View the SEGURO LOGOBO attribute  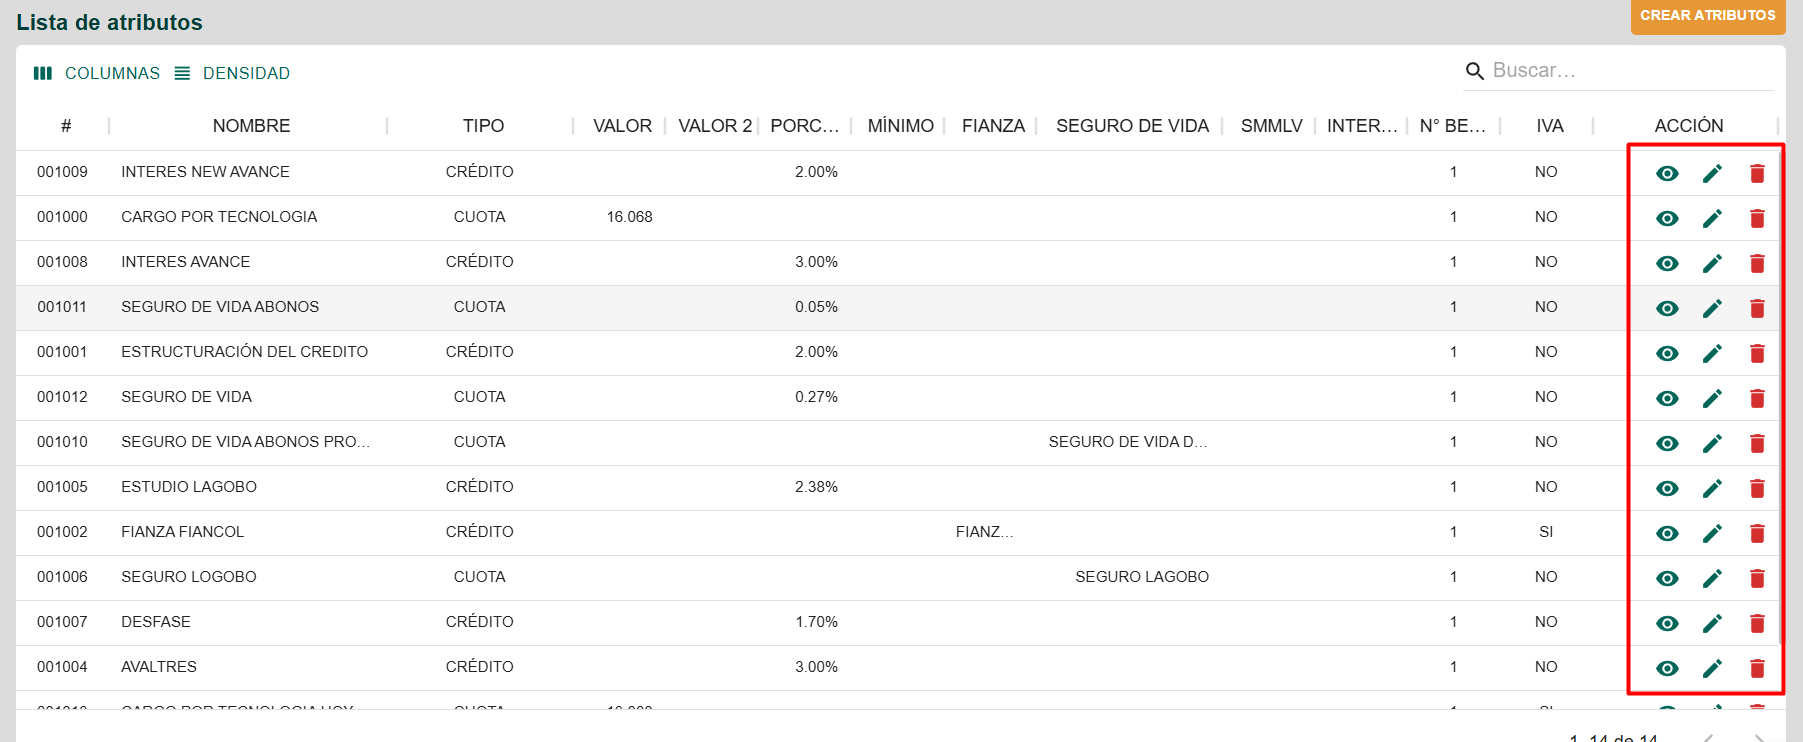tap(1667, 579)
